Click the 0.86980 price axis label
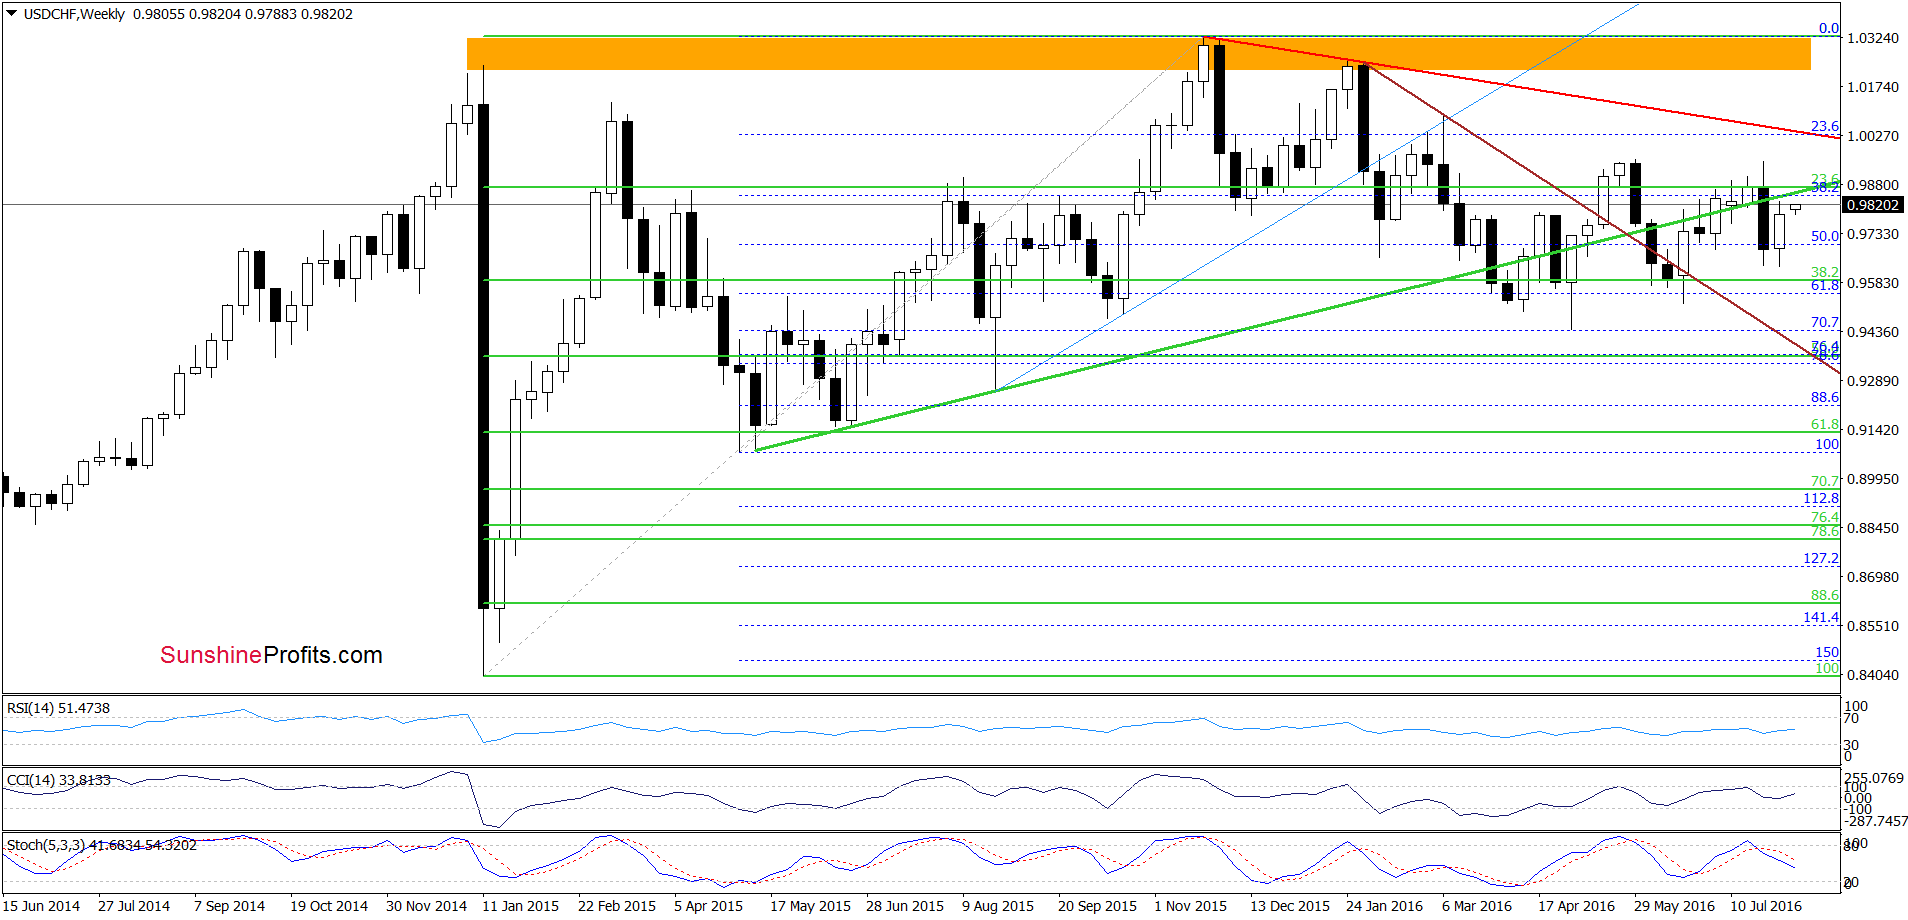The height and width of the screenshot is (920, 1908). coord(1872,577)
